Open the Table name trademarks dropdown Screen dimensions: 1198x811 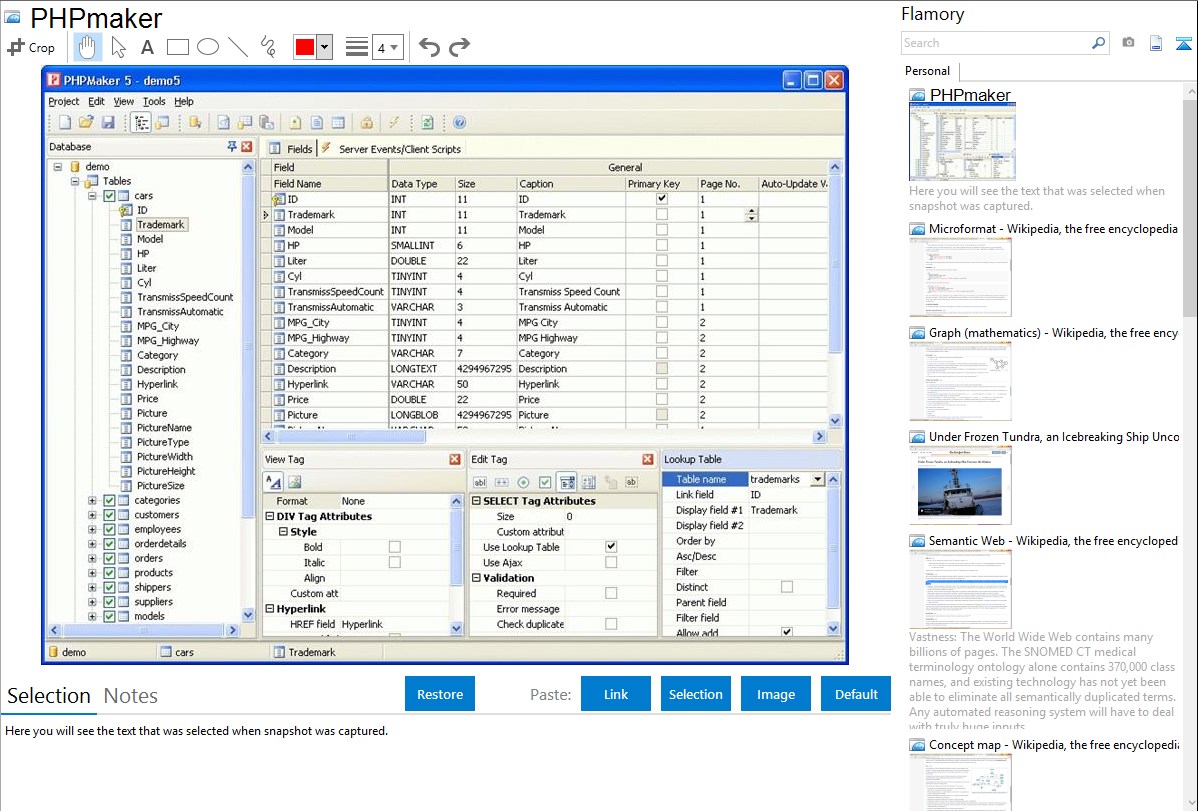click(818, 479)
